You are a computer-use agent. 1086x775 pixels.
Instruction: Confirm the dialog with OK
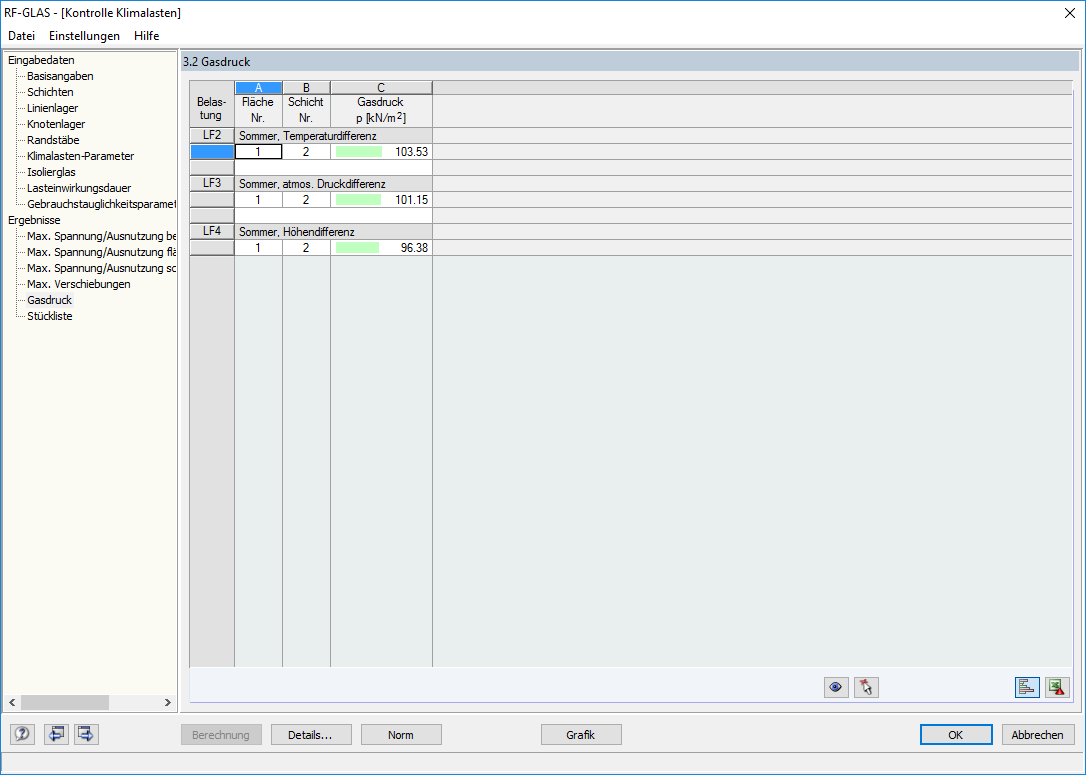(956, 734)
